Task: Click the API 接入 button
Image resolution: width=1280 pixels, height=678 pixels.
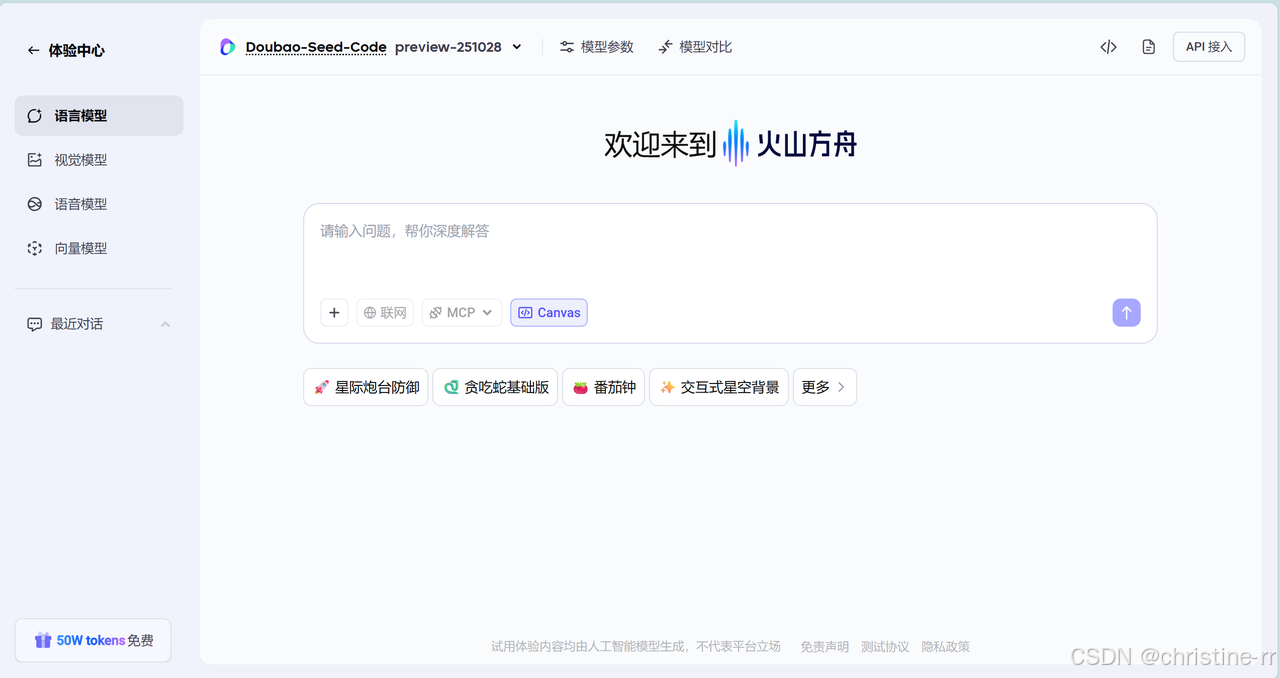Action: coord(1208,46)
